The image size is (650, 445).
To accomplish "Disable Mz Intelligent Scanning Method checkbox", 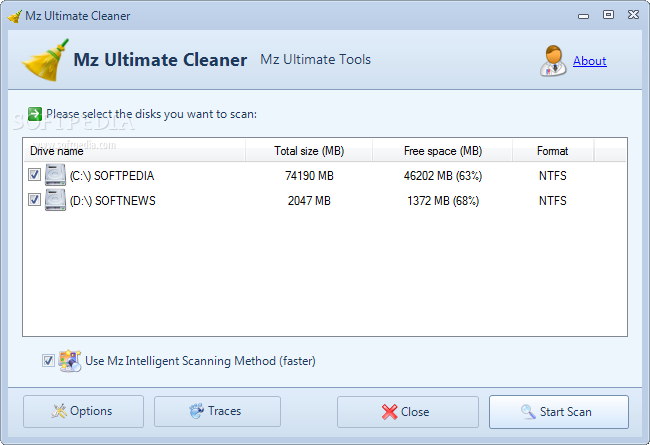I will pyautogui.click(x=48, y=360).
